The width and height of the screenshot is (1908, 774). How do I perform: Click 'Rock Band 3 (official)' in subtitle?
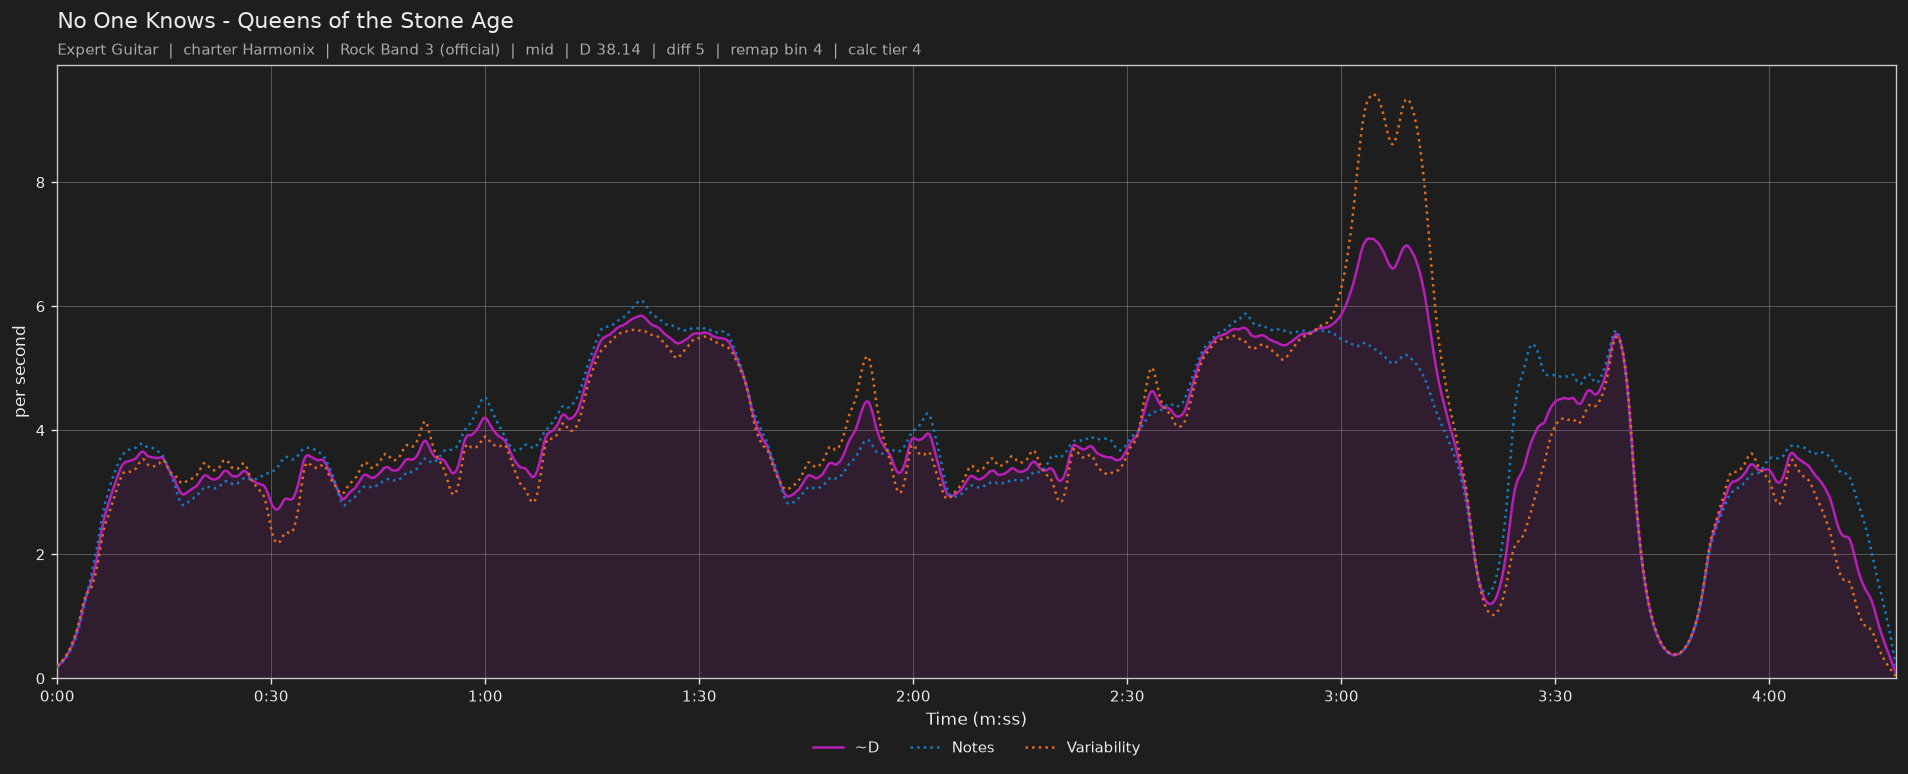pos(420,50)
